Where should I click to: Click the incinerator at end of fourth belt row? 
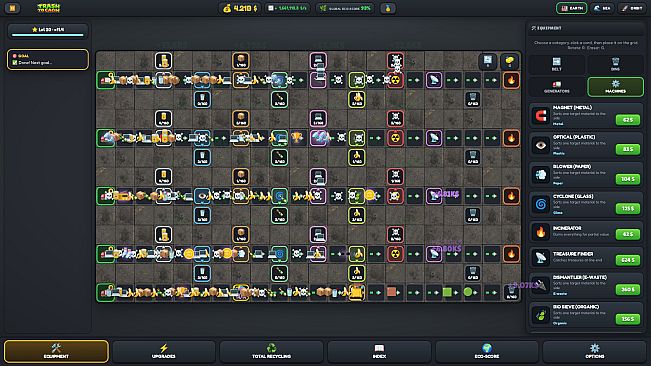click(511, 254)
